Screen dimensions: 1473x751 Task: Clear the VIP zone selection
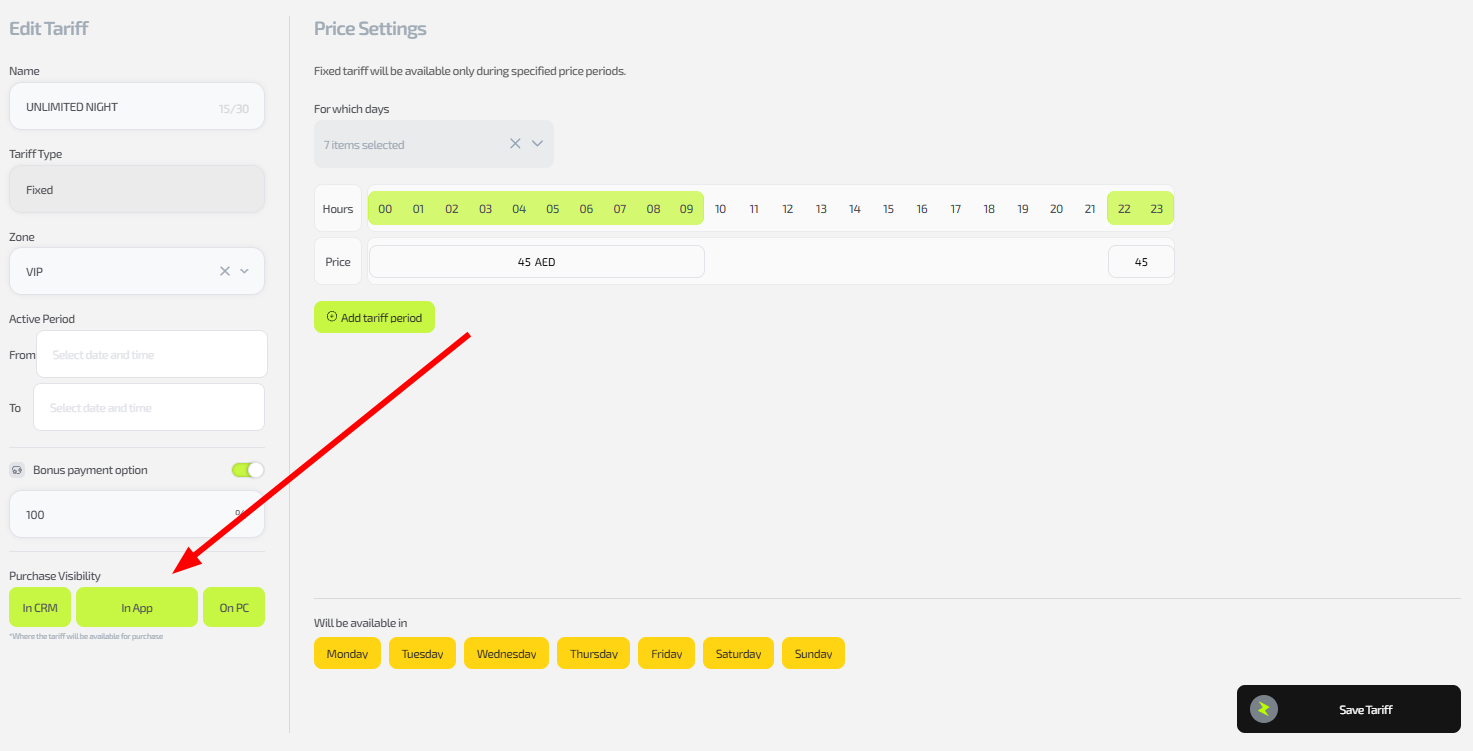(x=225, y=271)
